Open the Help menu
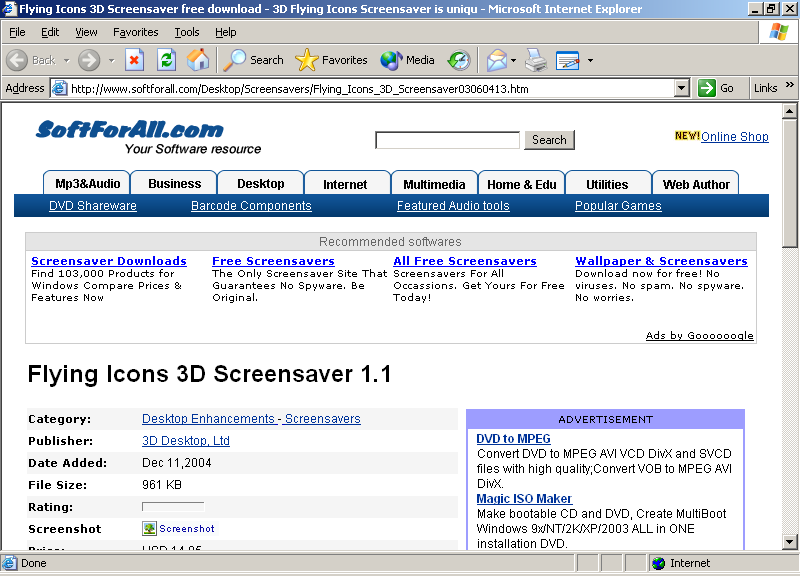The image size is (800, 576). [226, 32]
